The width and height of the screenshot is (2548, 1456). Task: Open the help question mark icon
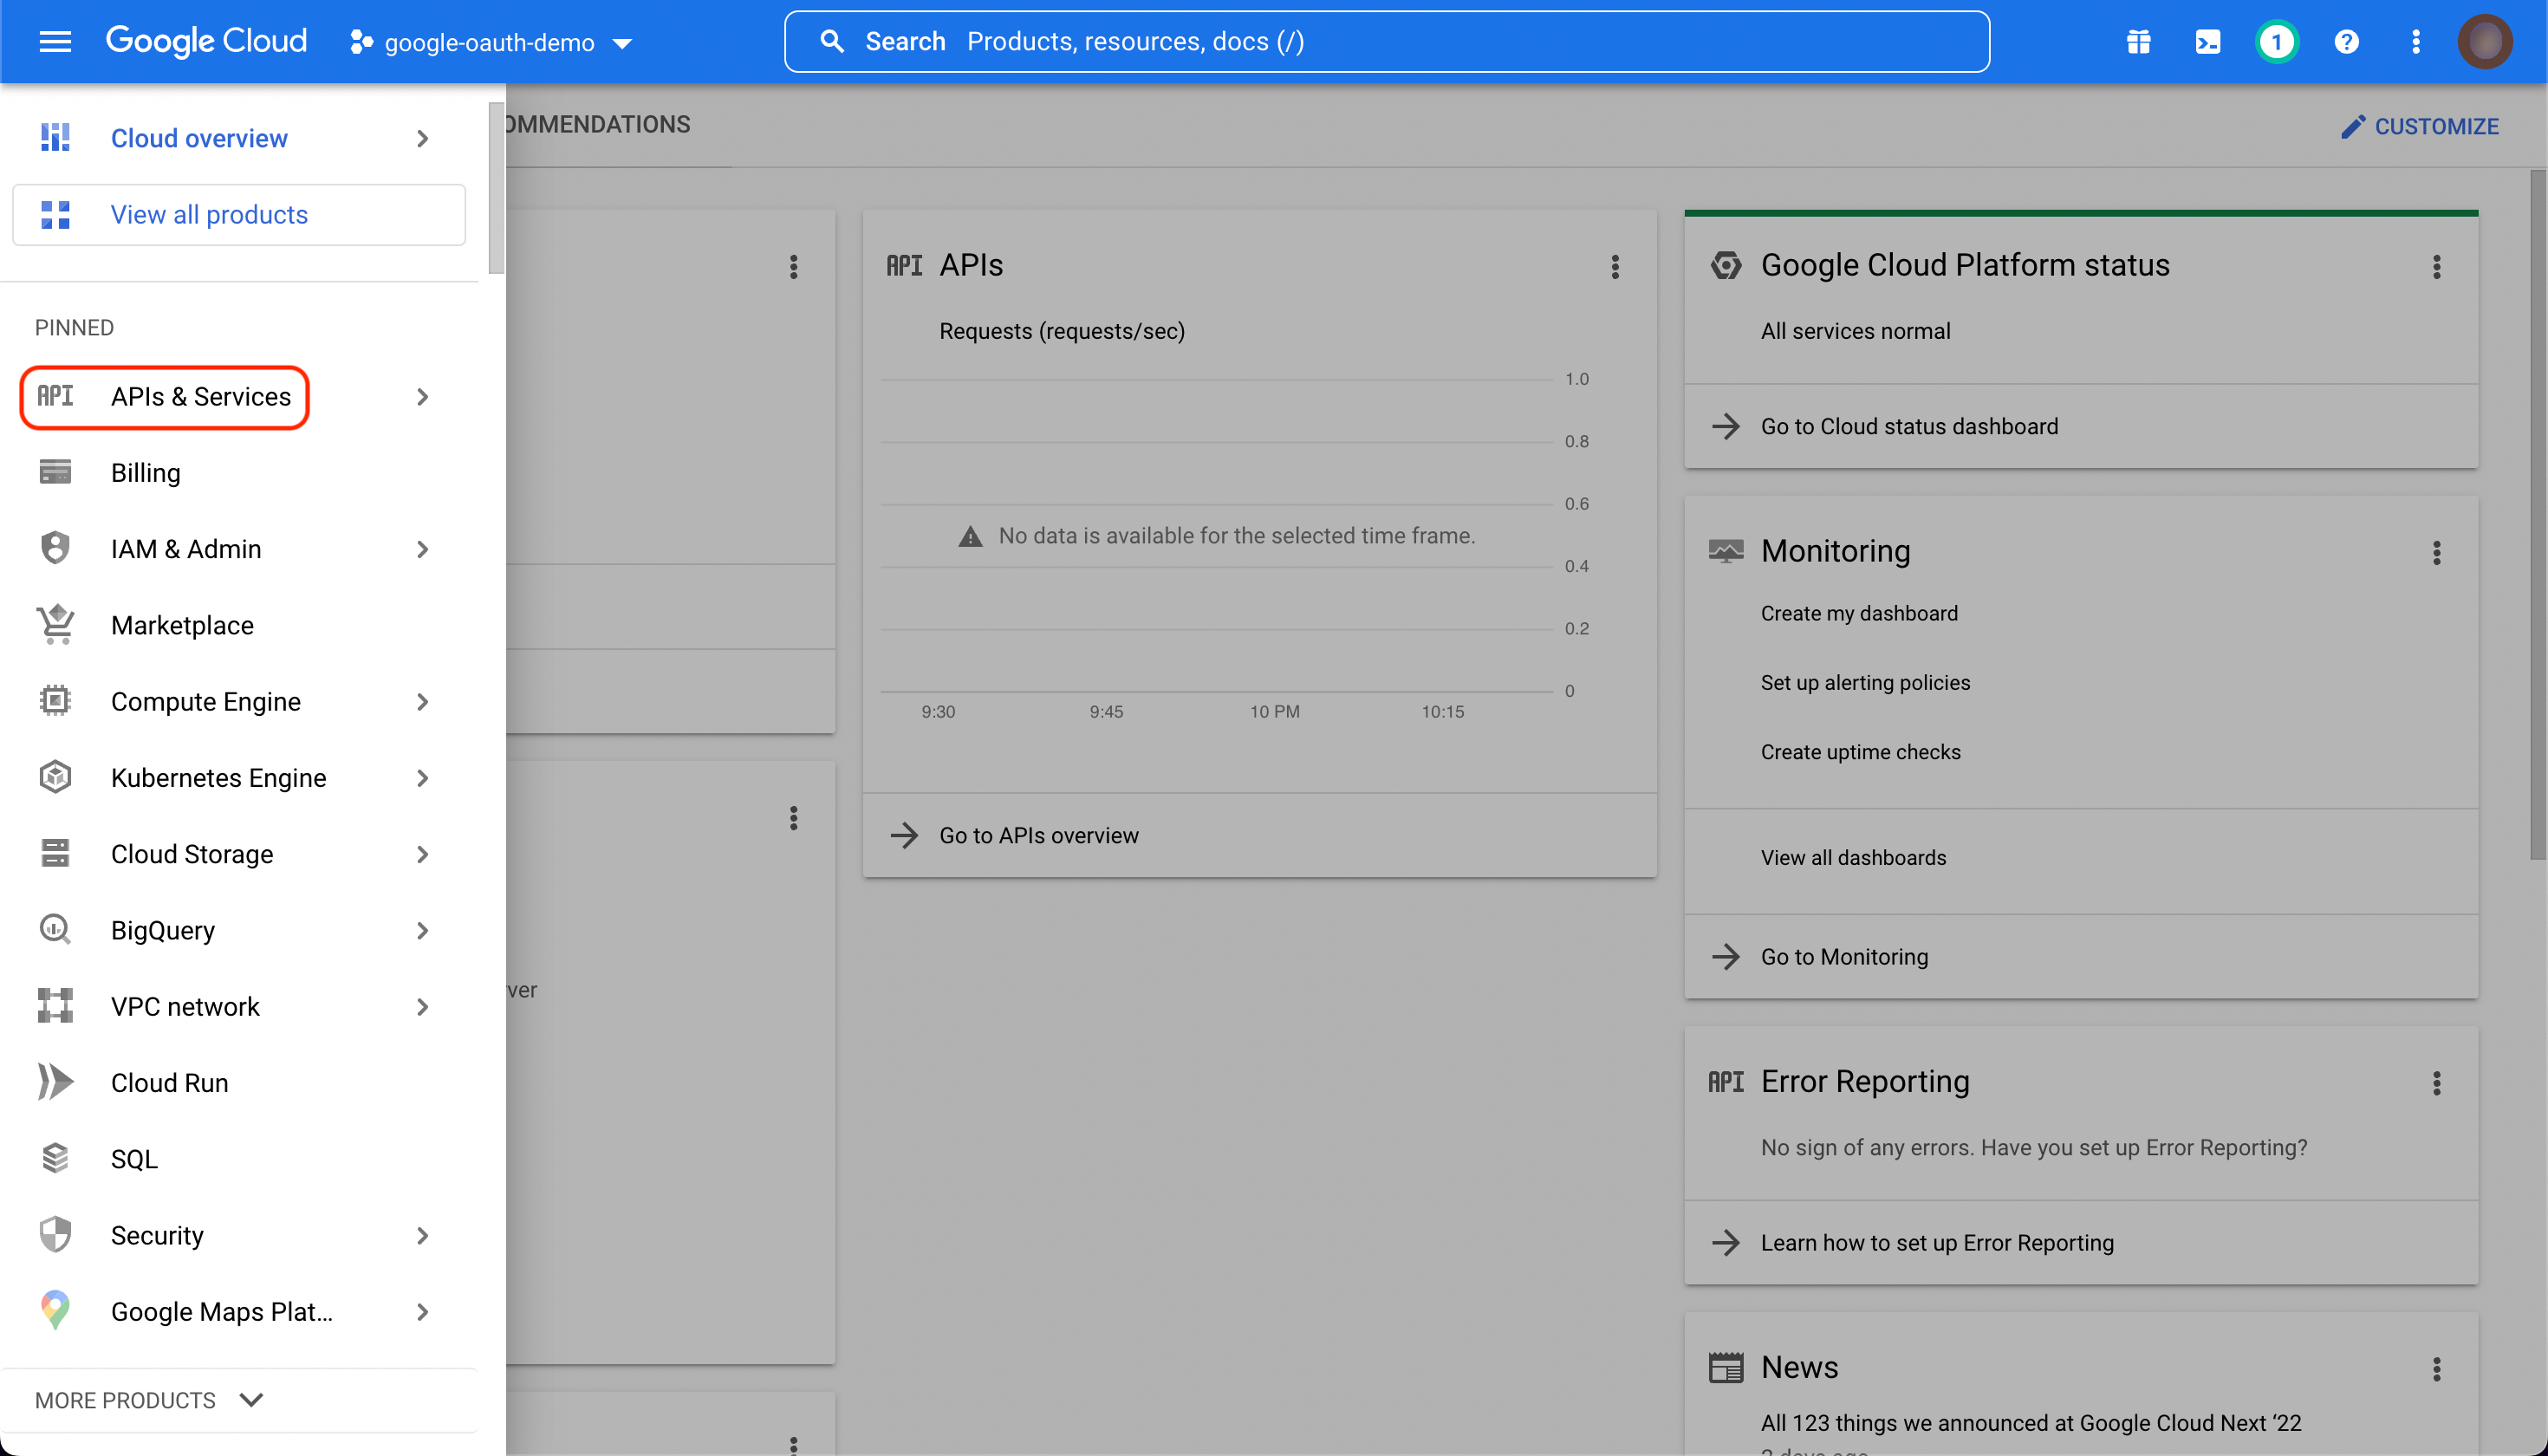click(x=2347, y=41)
